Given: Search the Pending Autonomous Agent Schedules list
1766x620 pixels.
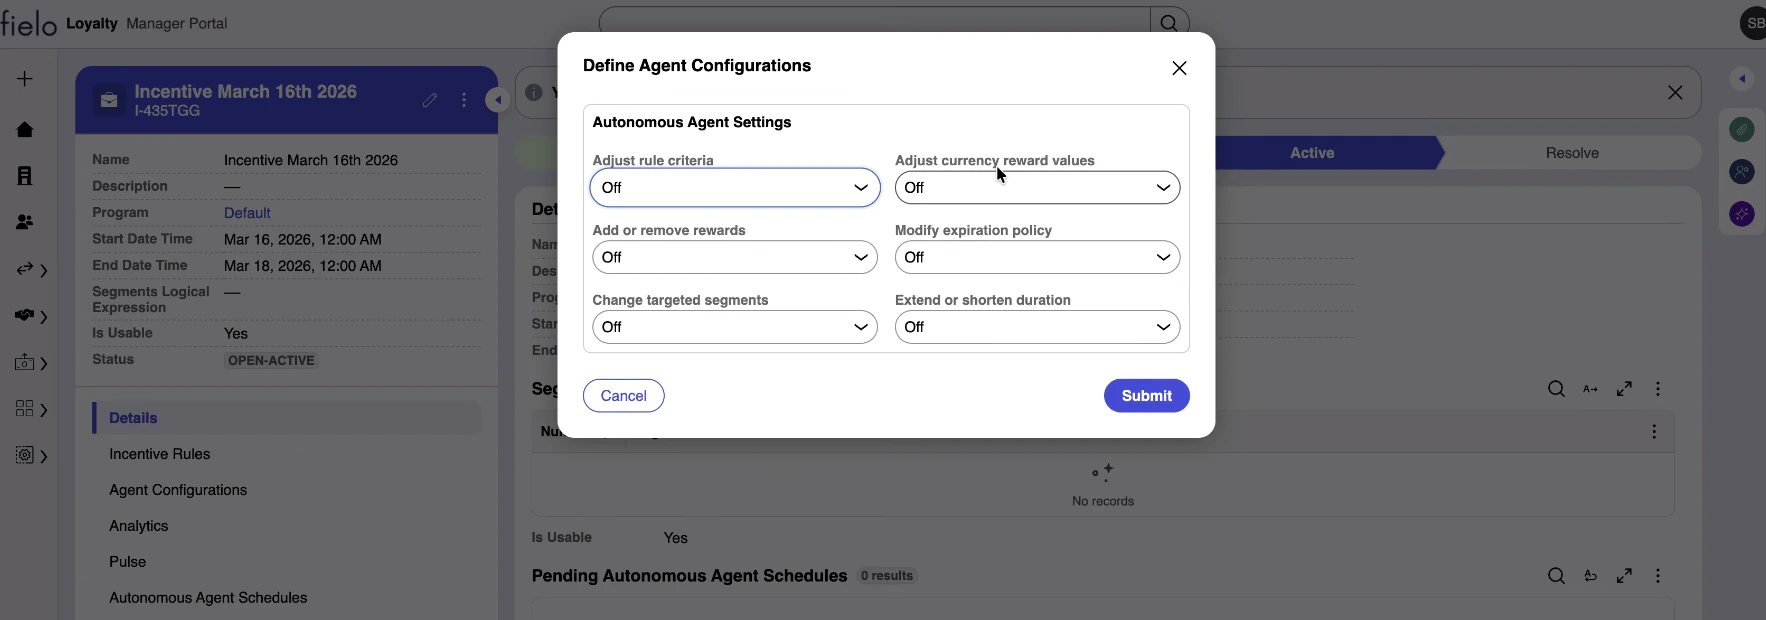Looking at the screenshot, I should (x=1556, y=576).
